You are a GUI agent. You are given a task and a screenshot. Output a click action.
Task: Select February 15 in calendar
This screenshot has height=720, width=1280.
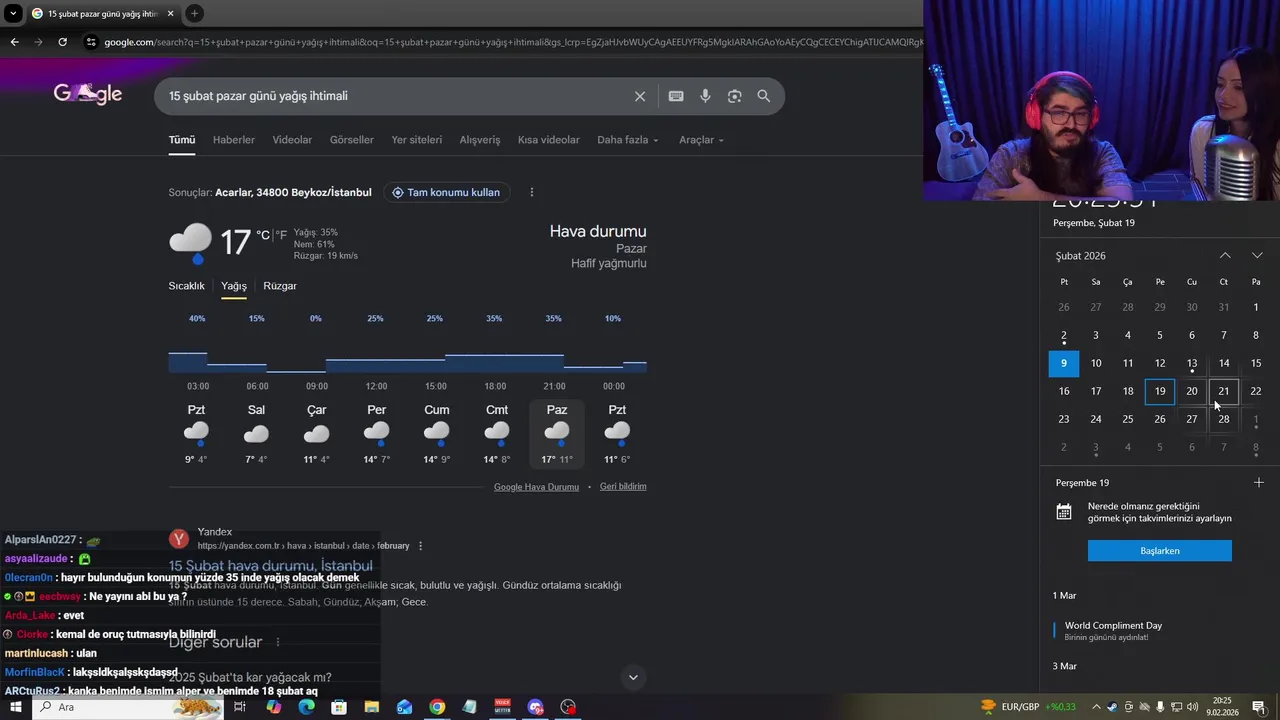(x=1256, y=363)
